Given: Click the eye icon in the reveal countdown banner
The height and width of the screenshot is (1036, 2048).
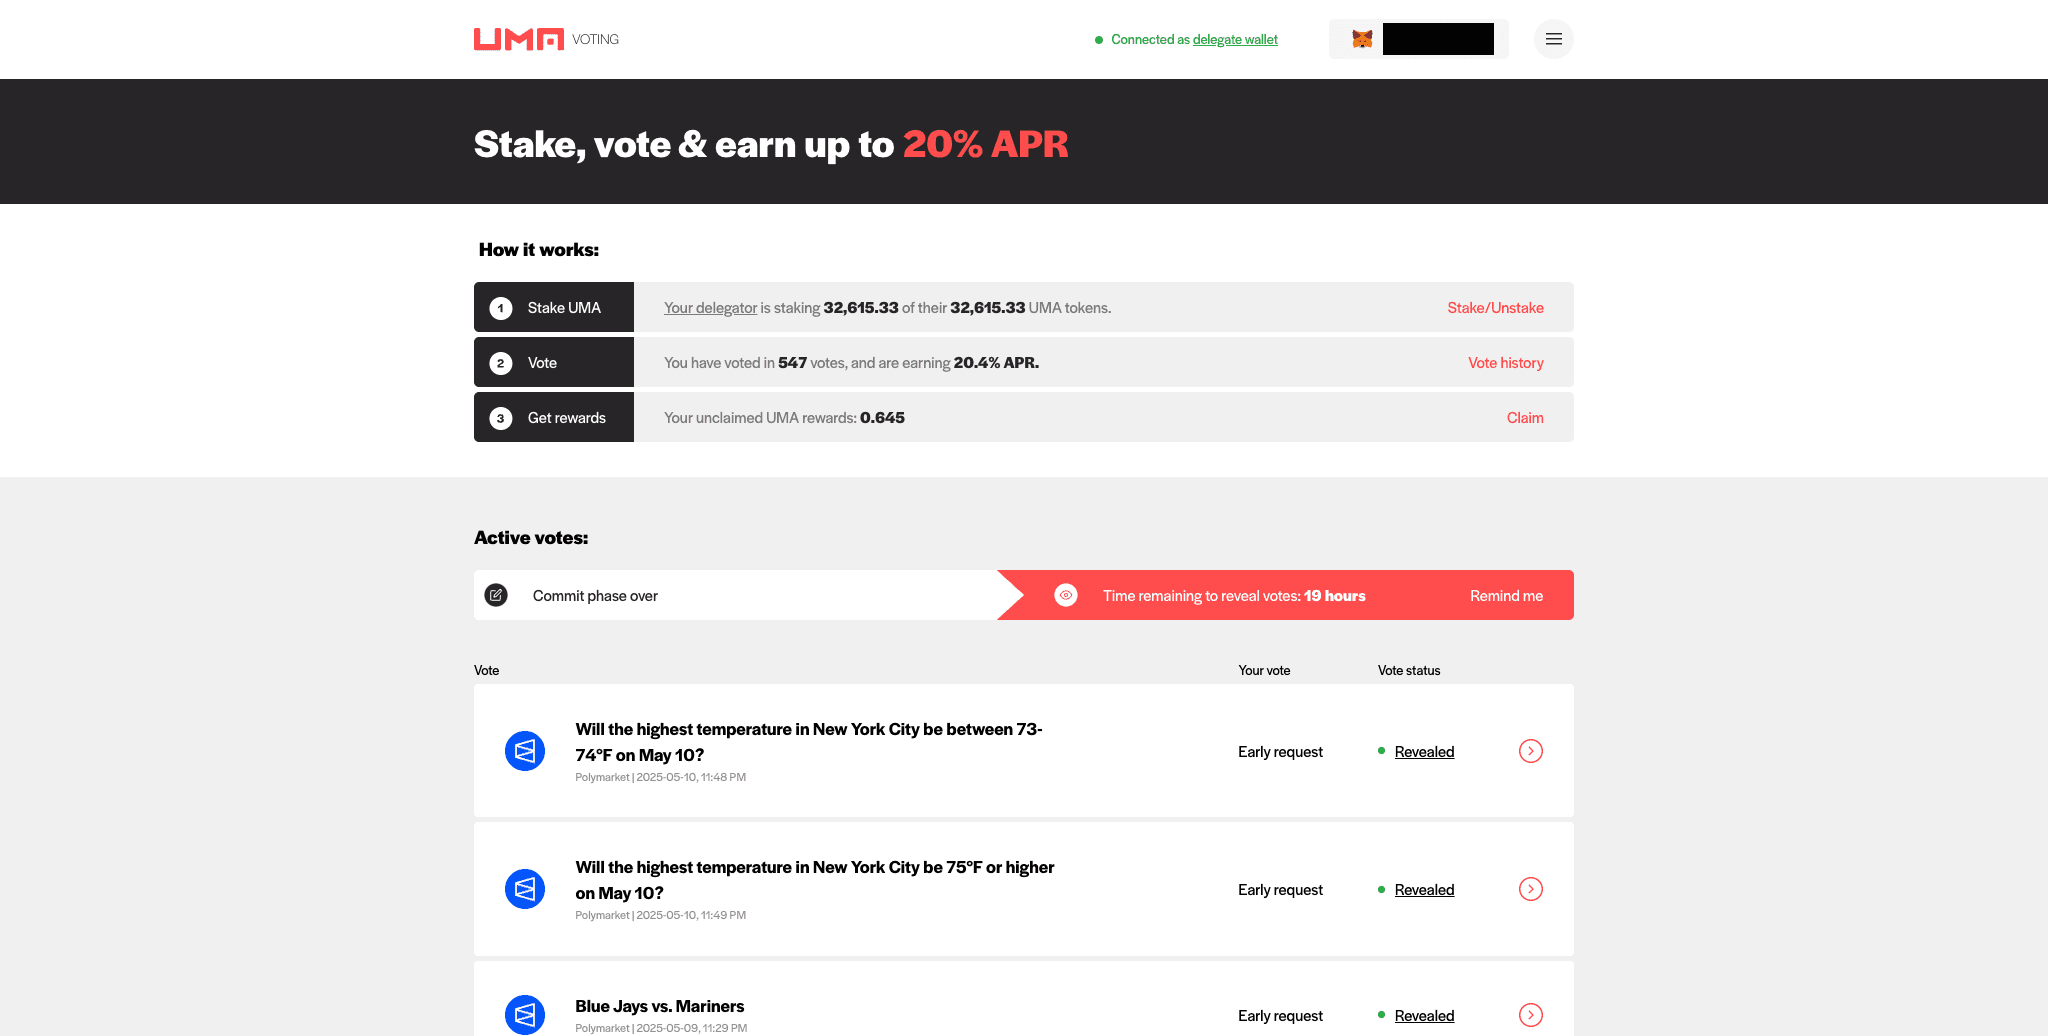Looking at the screenshot, I should (1066, 595).
